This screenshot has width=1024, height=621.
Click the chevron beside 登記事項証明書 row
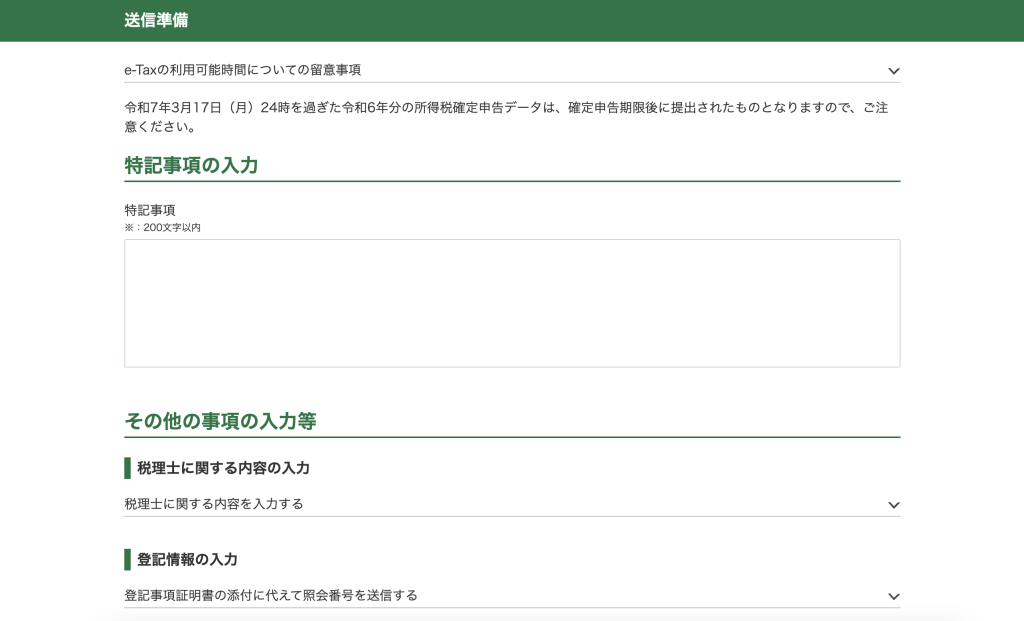(893, 597)
